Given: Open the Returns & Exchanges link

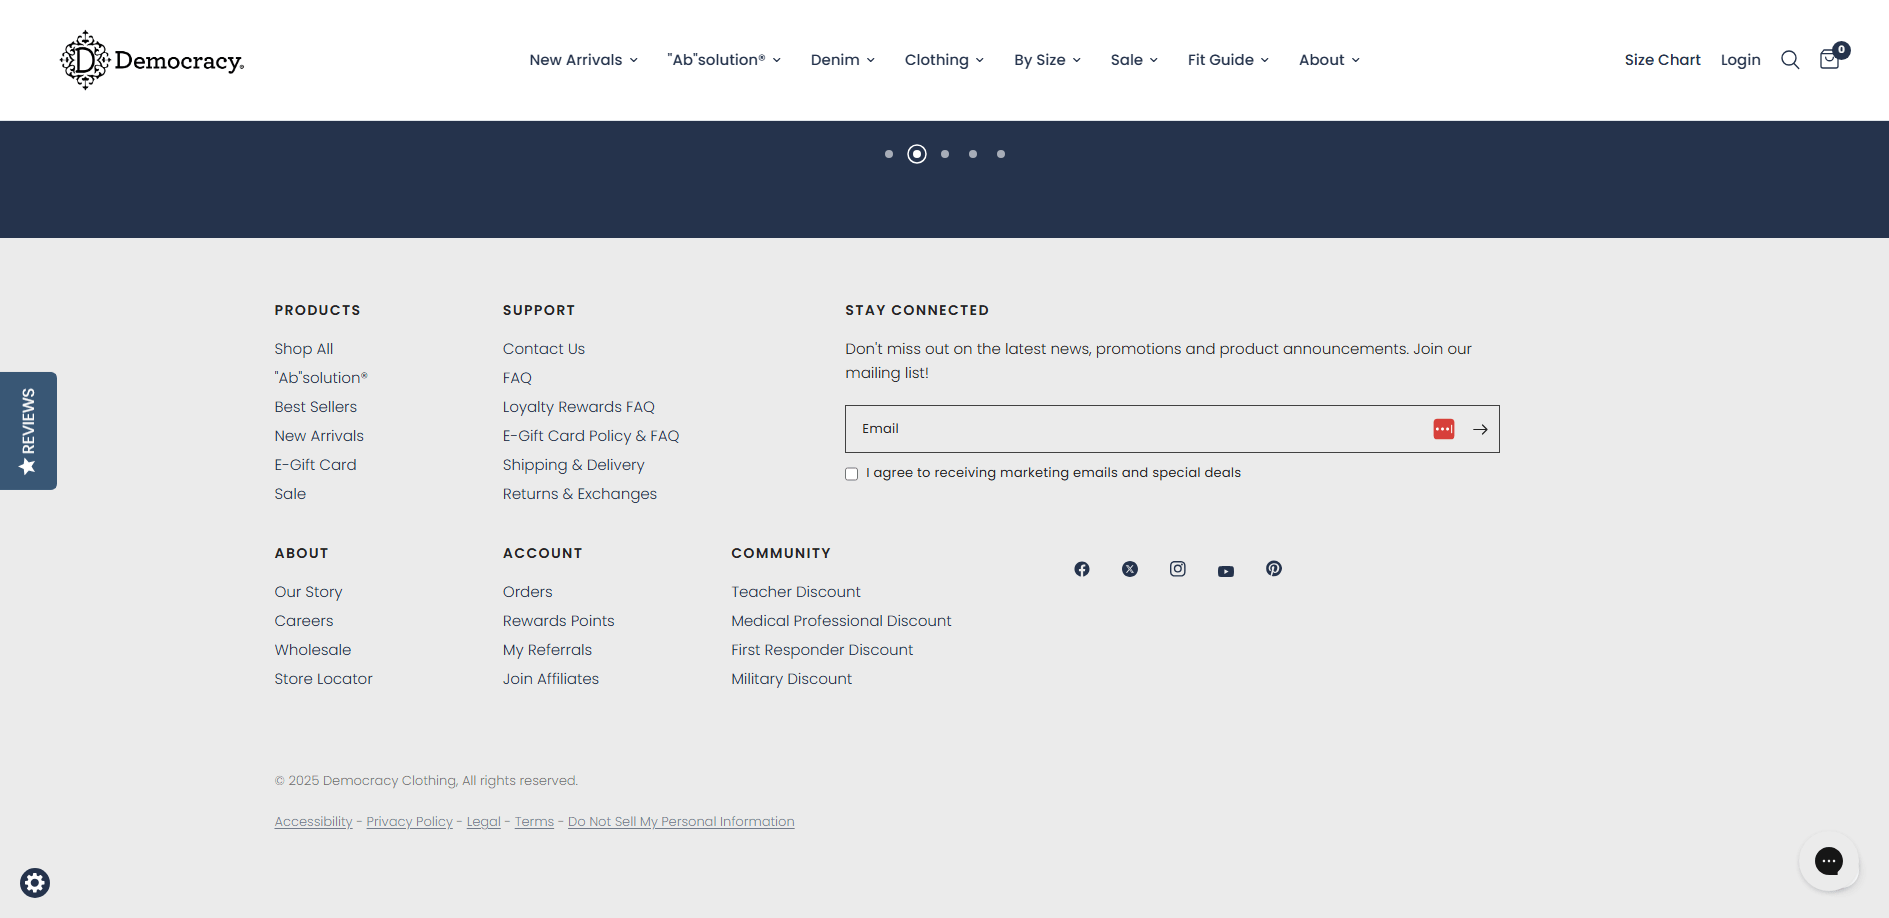Looking at the screenshot, I should click(580, 494).
